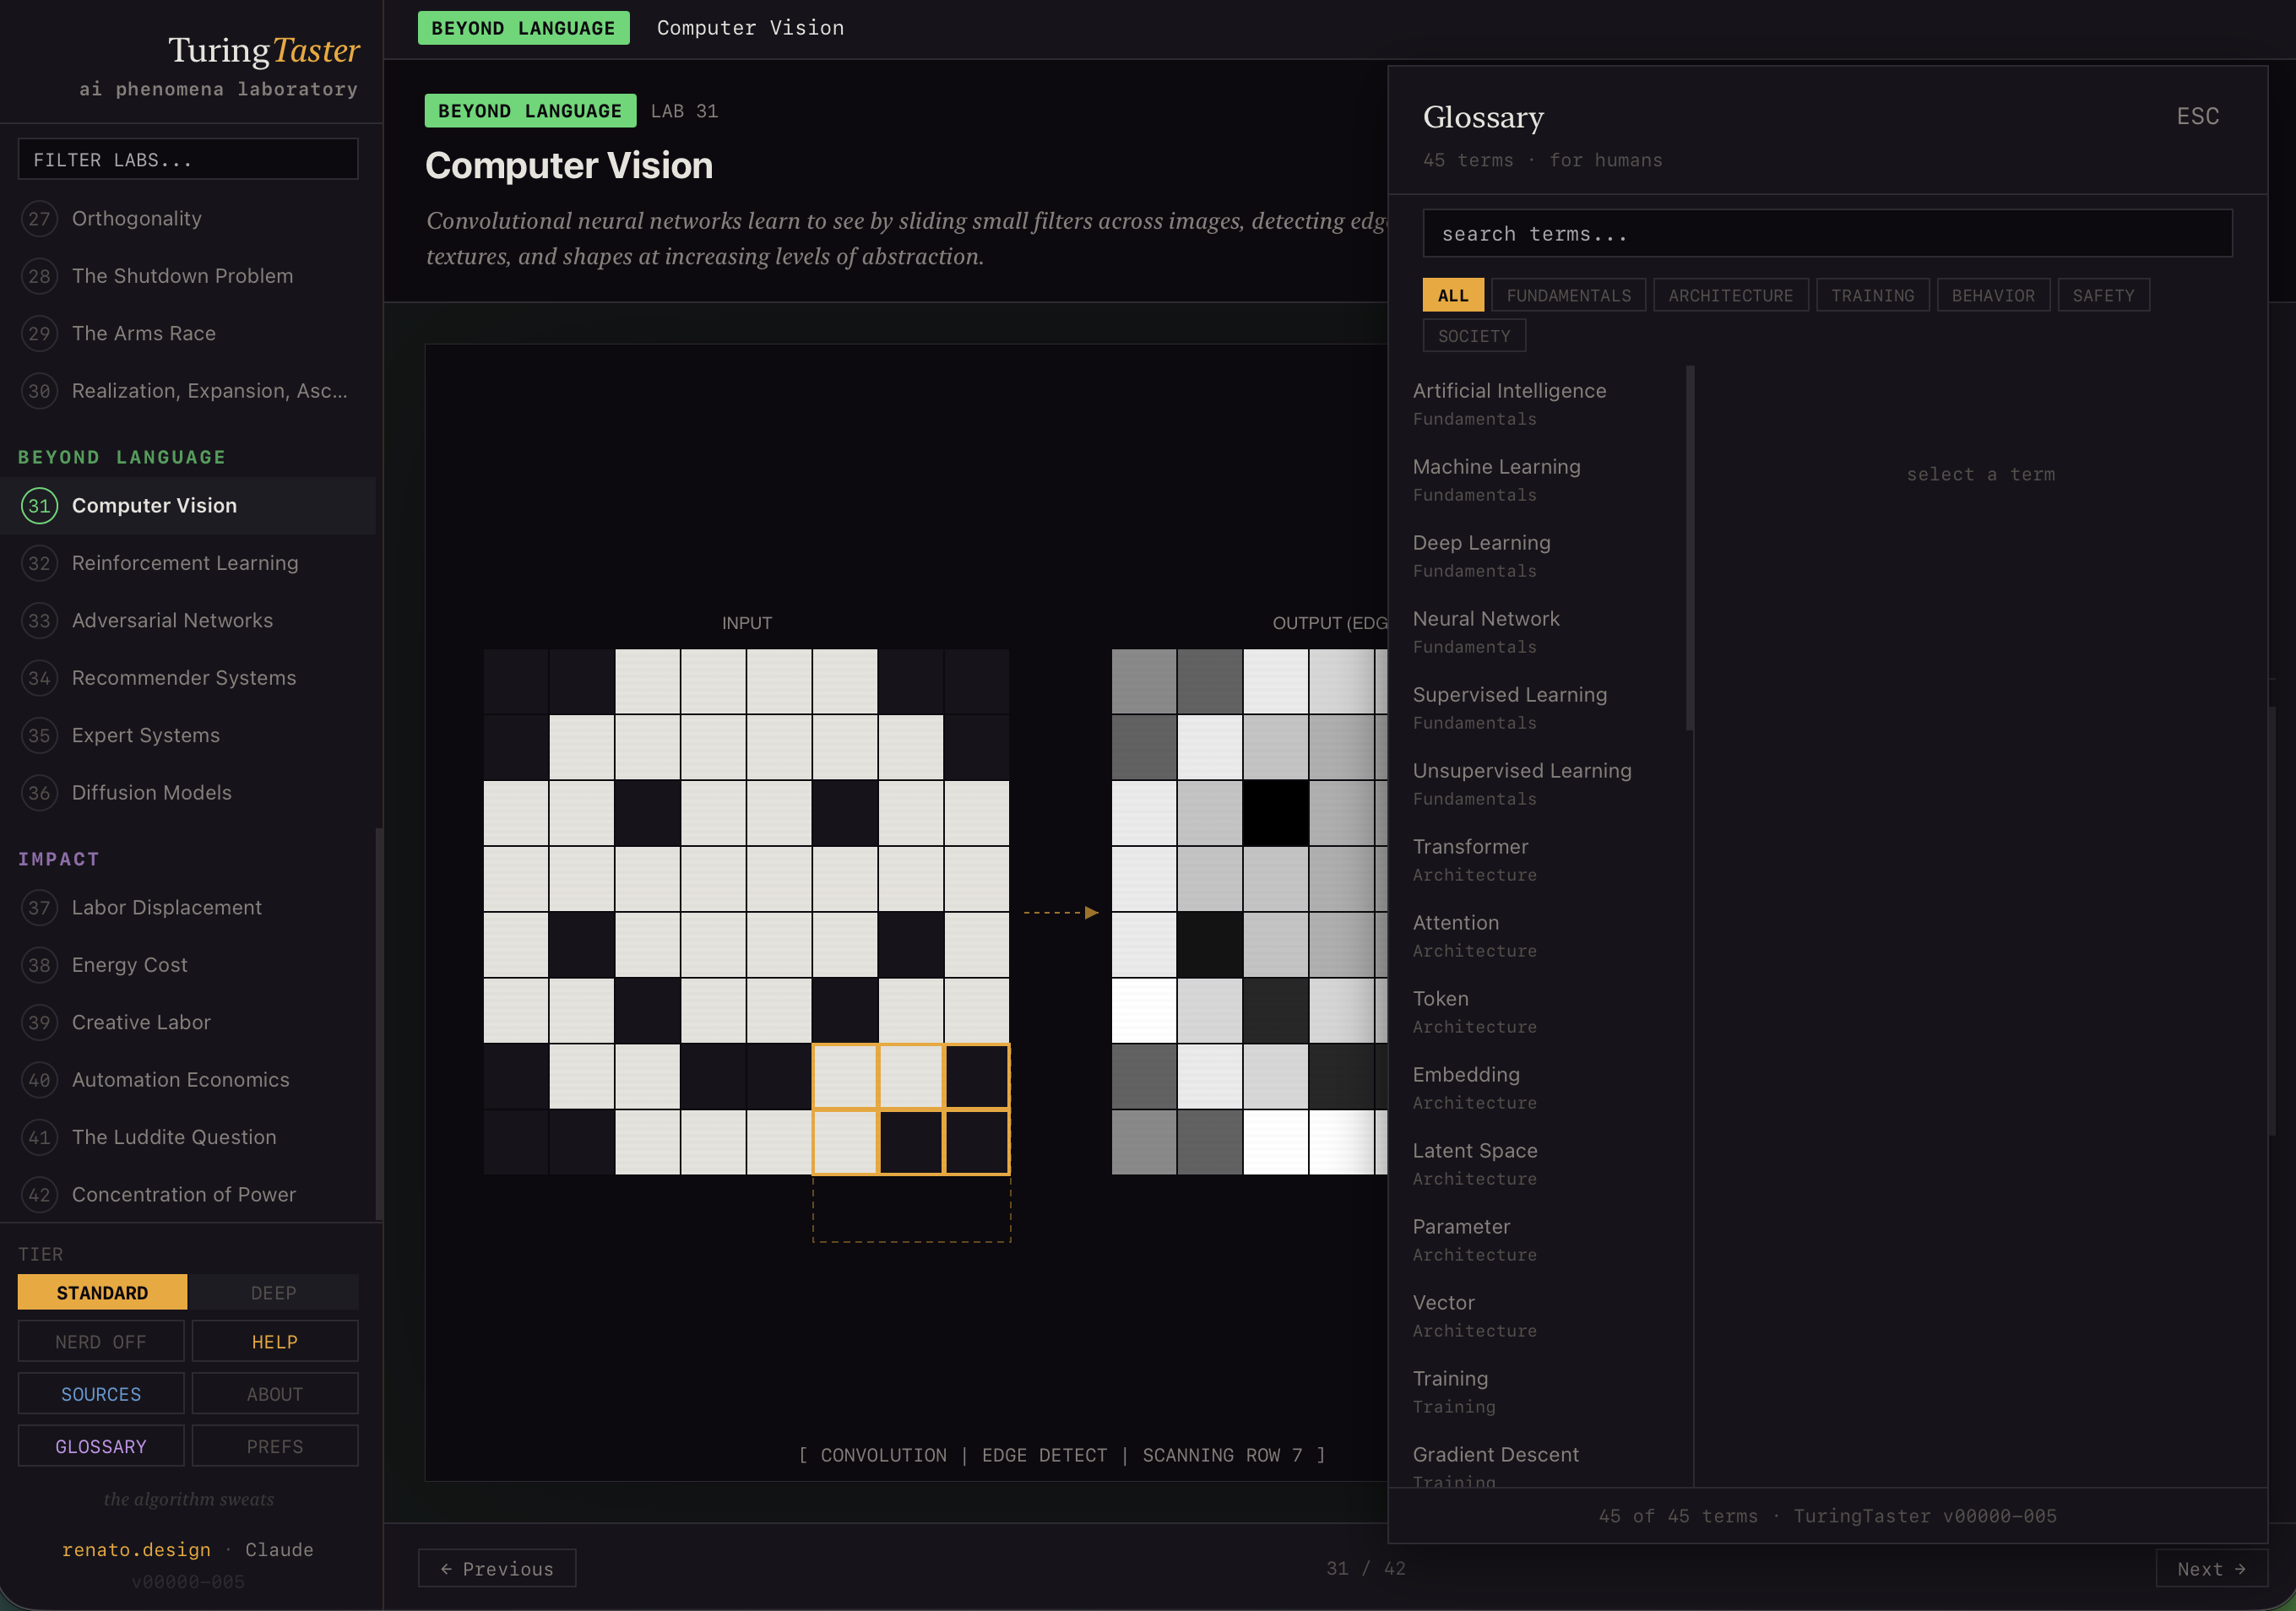The image size is (2296, 1611).
Task: Switch tier to DEEP
Action: click(273, 1293)
